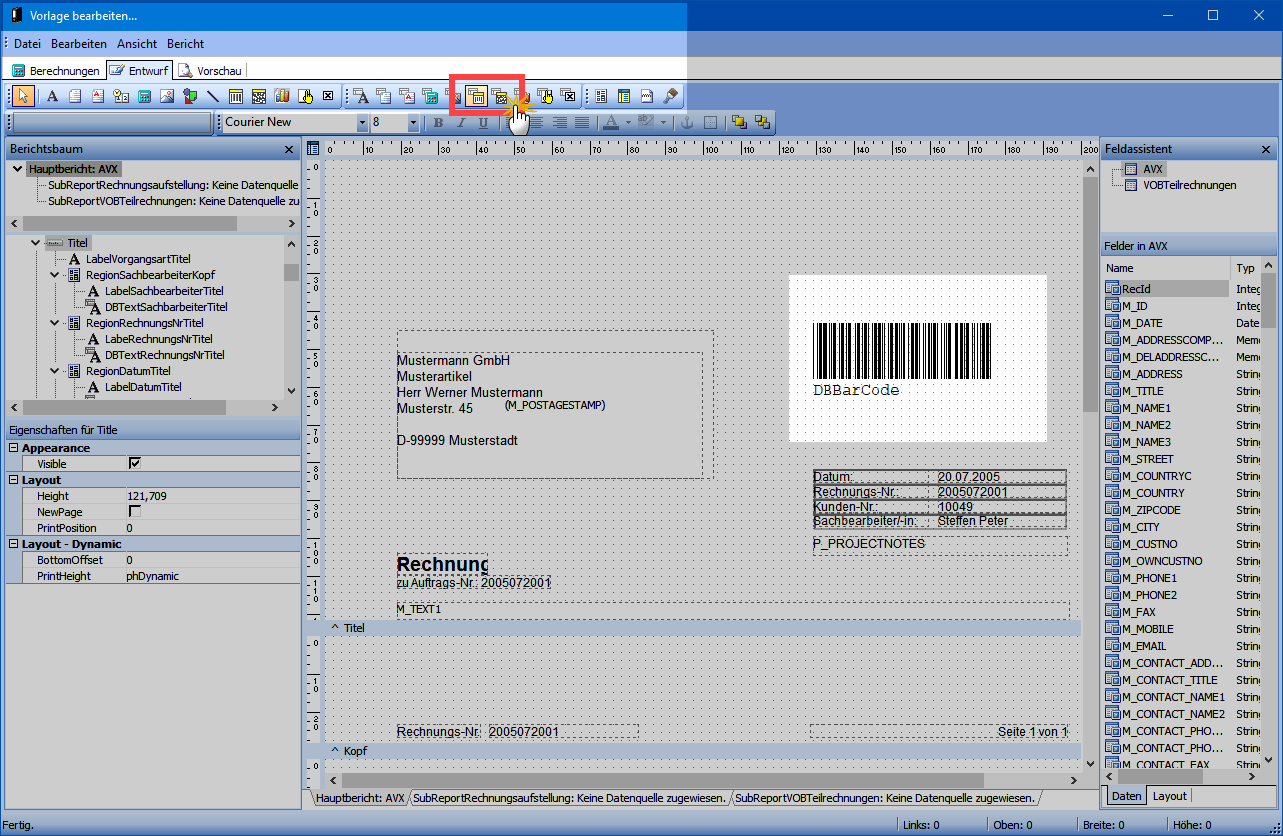1283x836 pixels.
Task: Toggle bold formatting
Action: click(437, 122)
